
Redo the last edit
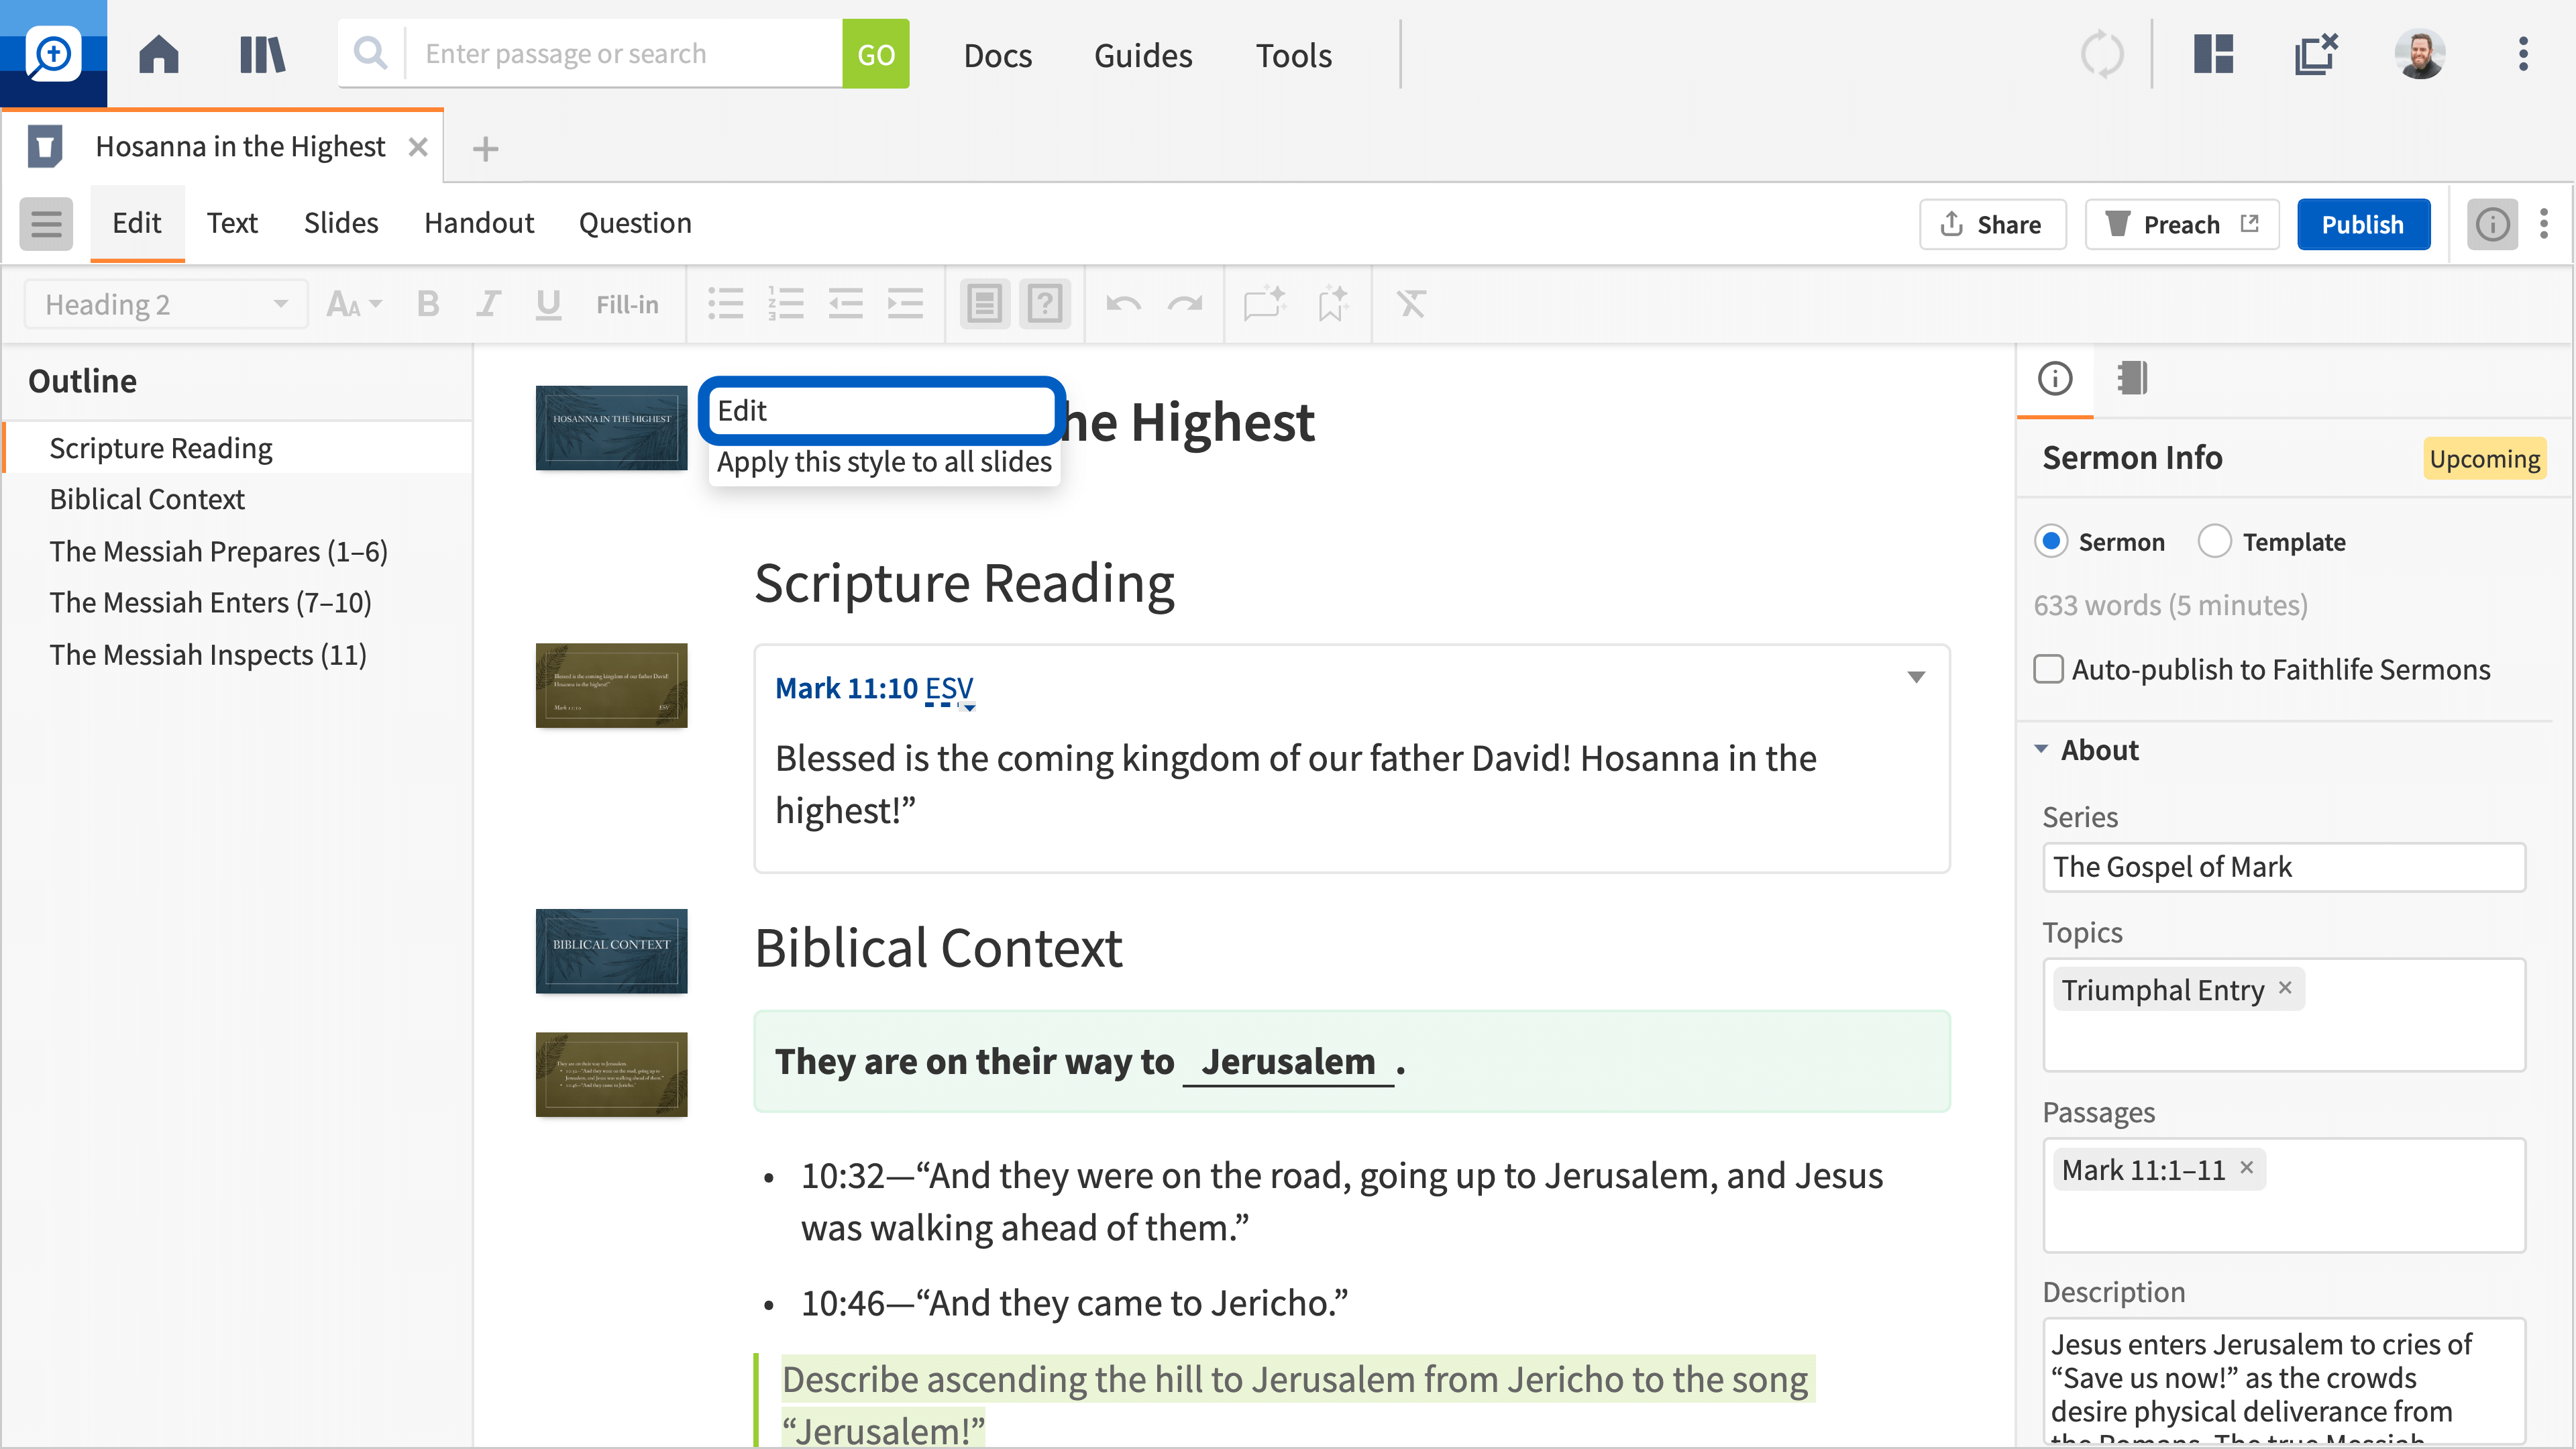[x=1185, y=304]
